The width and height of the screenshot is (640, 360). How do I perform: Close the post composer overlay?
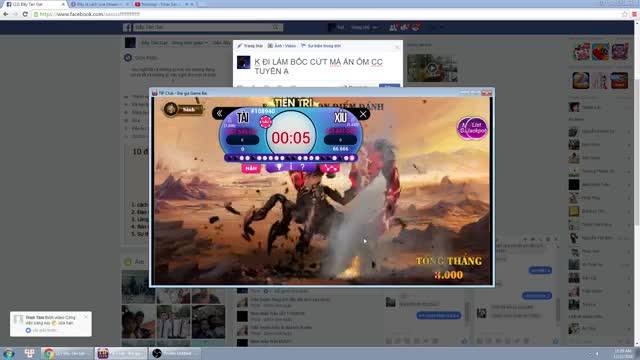[397, 47]
